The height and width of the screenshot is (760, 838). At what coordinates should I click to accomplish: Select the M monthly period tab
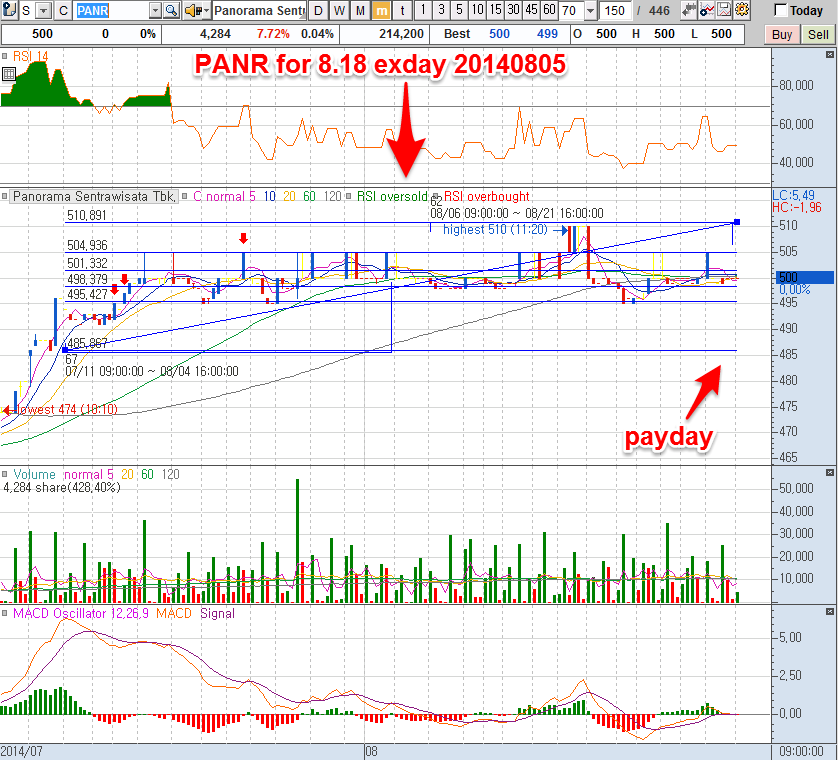click(x=360, y=10)
